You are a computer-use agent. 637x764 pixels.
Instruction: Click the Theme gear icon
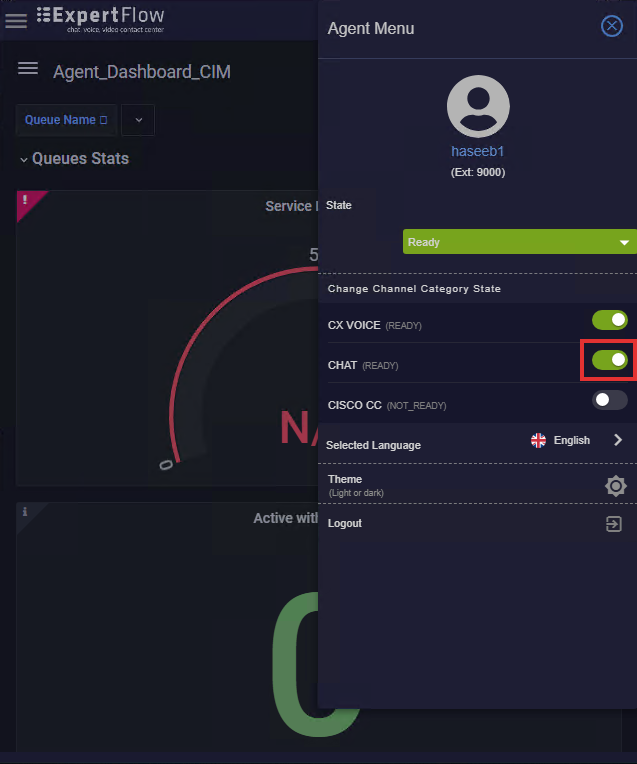click(x=616, y=486)
